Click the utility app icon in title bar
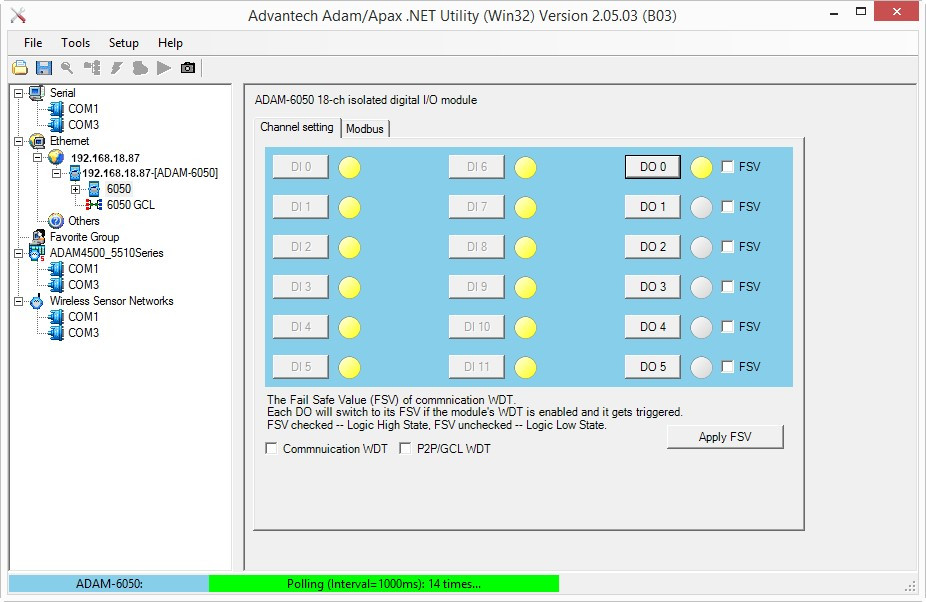Image resolution: width=926 pixels, height=602 pixels. click(x=18, y=15)
